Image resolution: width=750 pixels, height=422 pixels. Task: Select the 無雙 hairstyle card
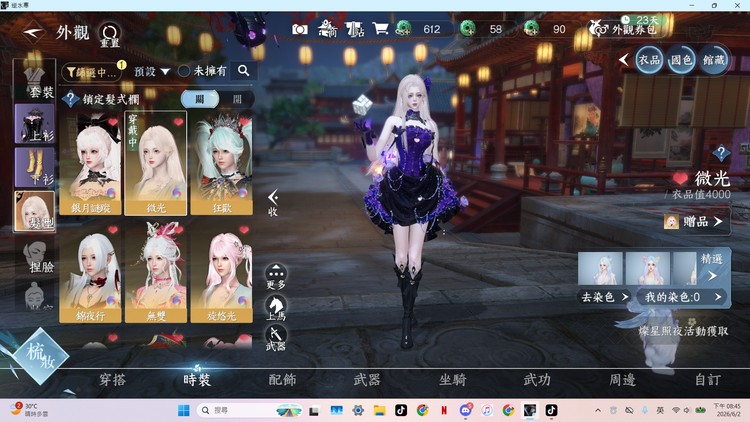(x=156, y=271)
